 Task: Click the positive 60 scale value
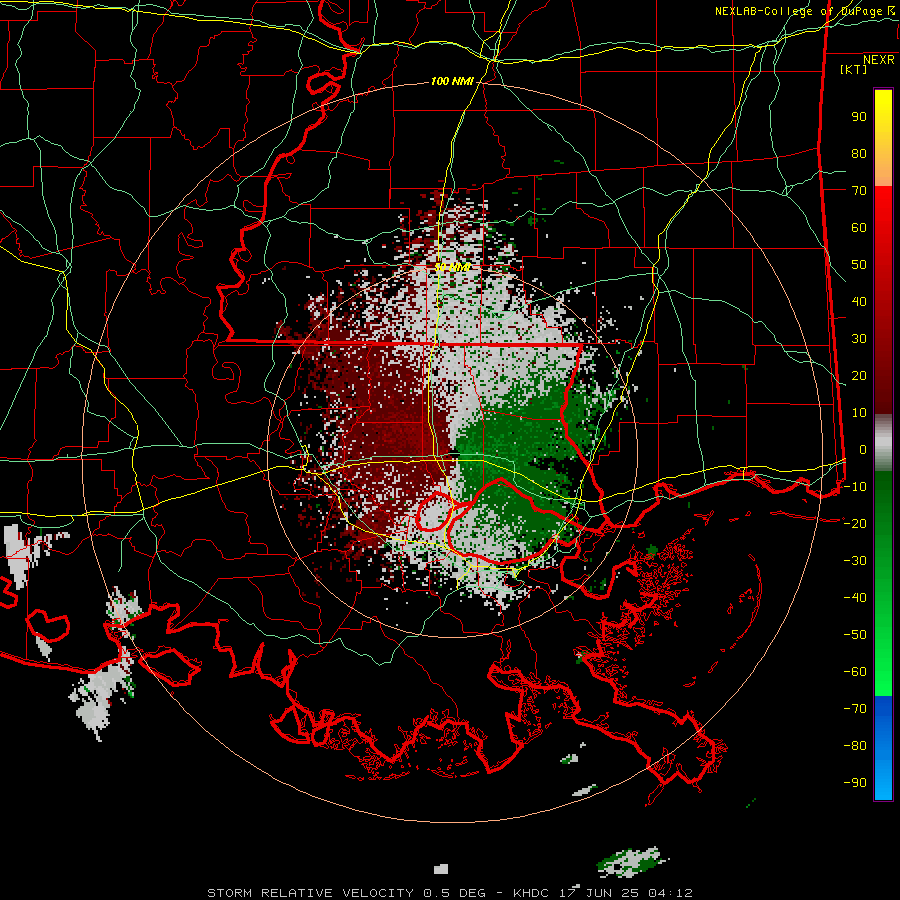(859, 227)
